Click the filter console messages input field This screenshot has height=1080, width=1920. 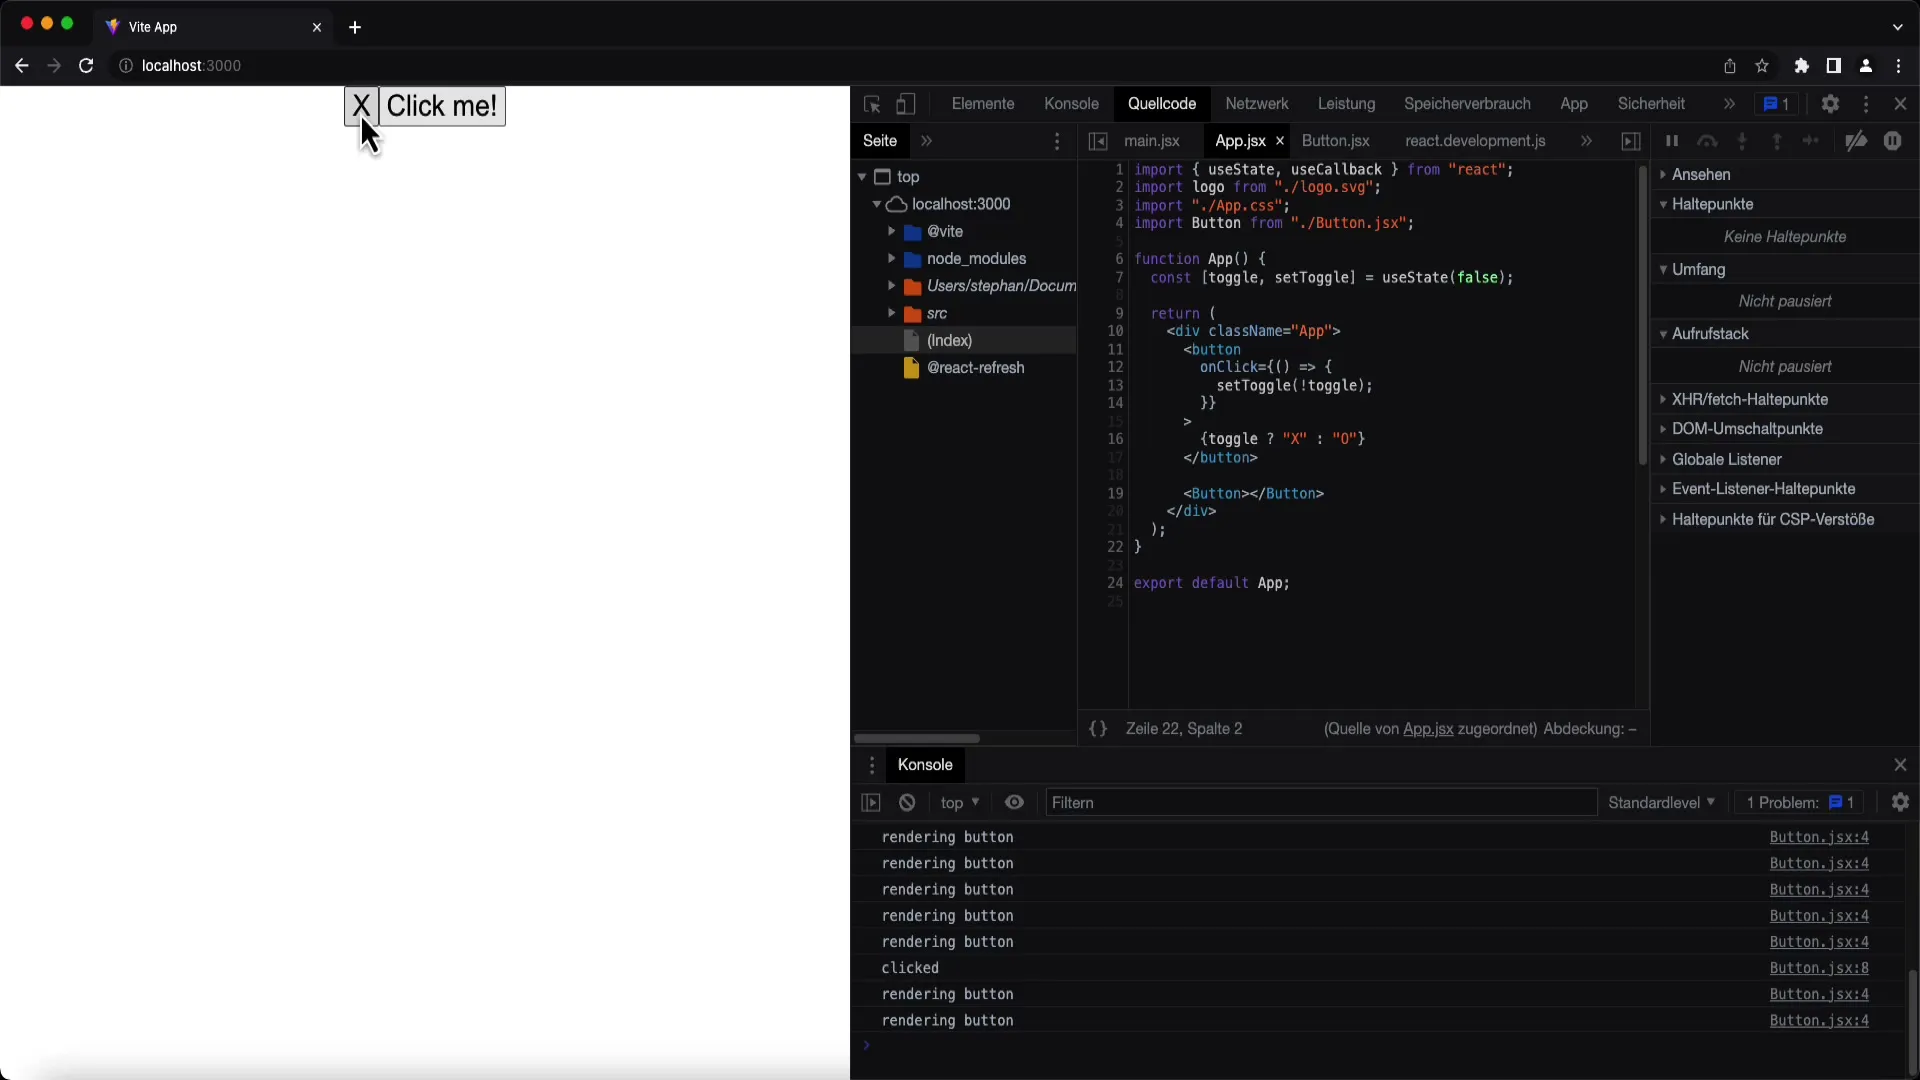point(1319,802)
